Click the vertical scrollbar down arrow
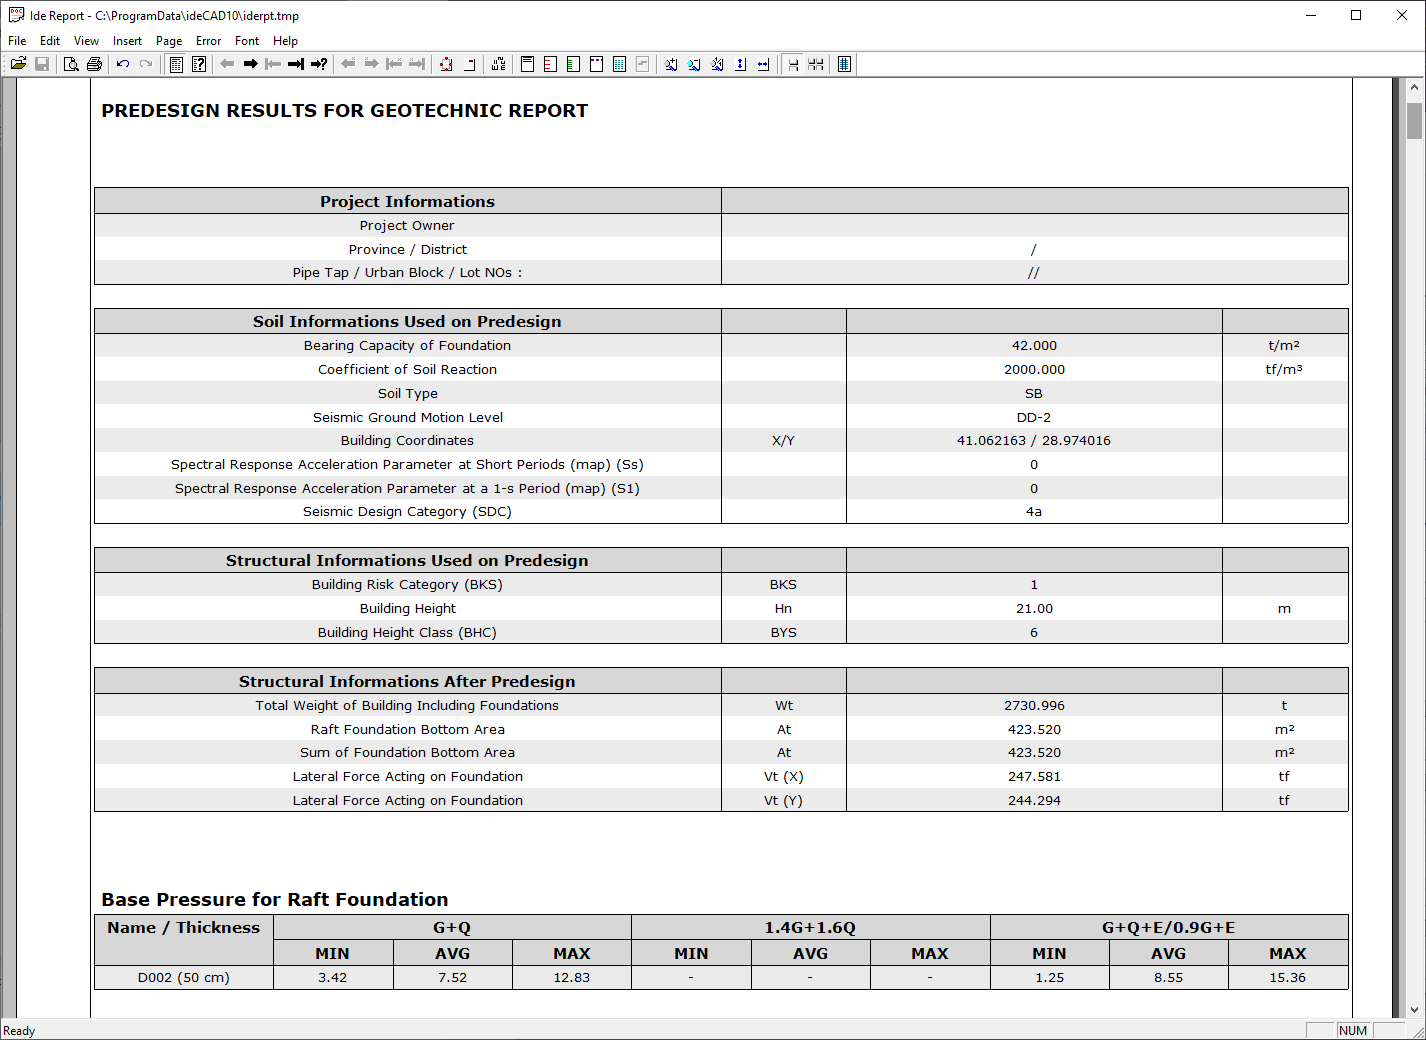The height and width of the screenshot is (1040, 1426). [x=1414, y=1009]
